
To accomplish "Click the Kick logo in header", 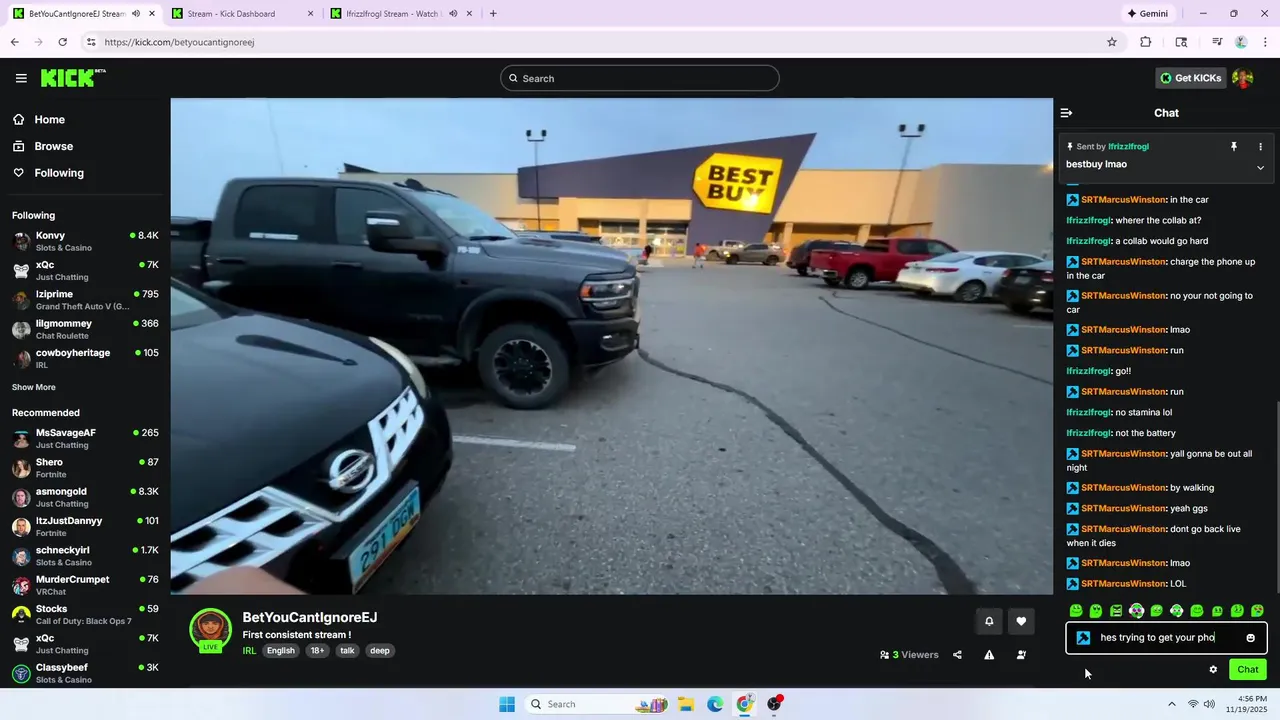I will click(x=73, y=78).
